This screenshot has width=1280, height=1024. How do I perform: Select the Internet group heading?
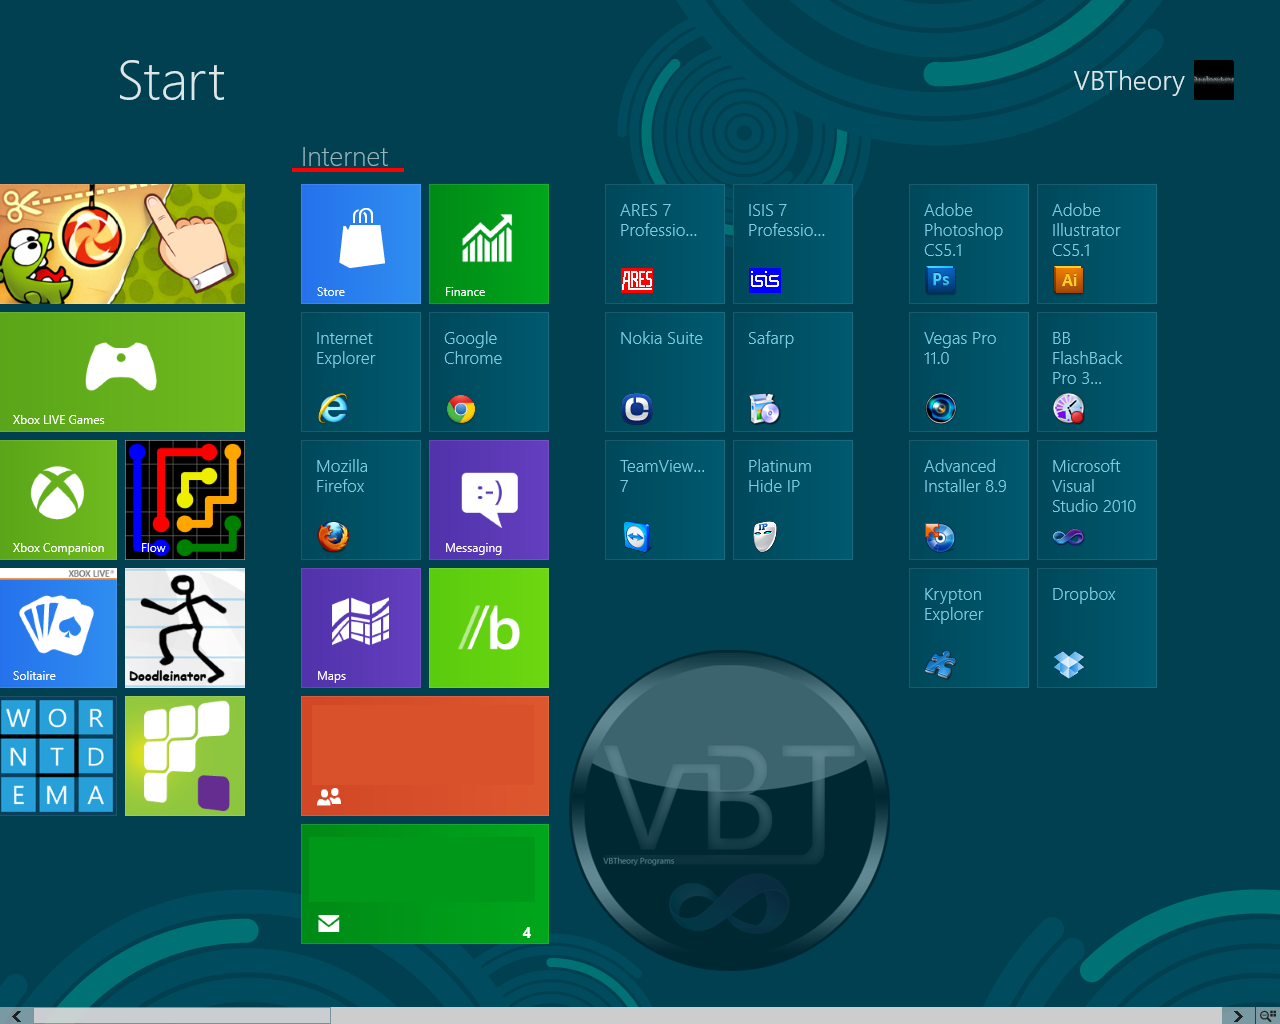[x=345, y=157]
